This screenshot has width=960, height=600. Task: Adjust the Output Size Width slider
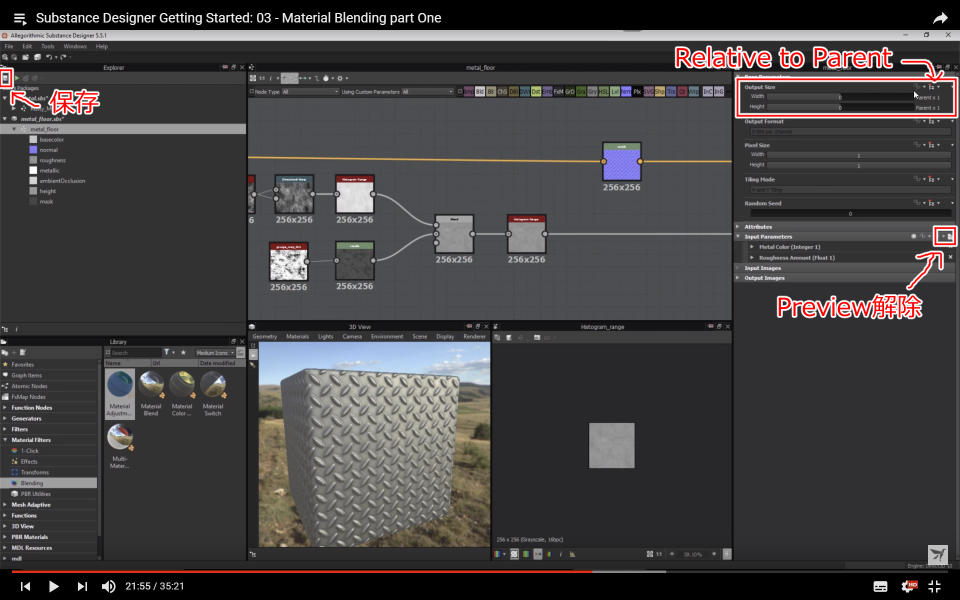(x=840, y=97)
